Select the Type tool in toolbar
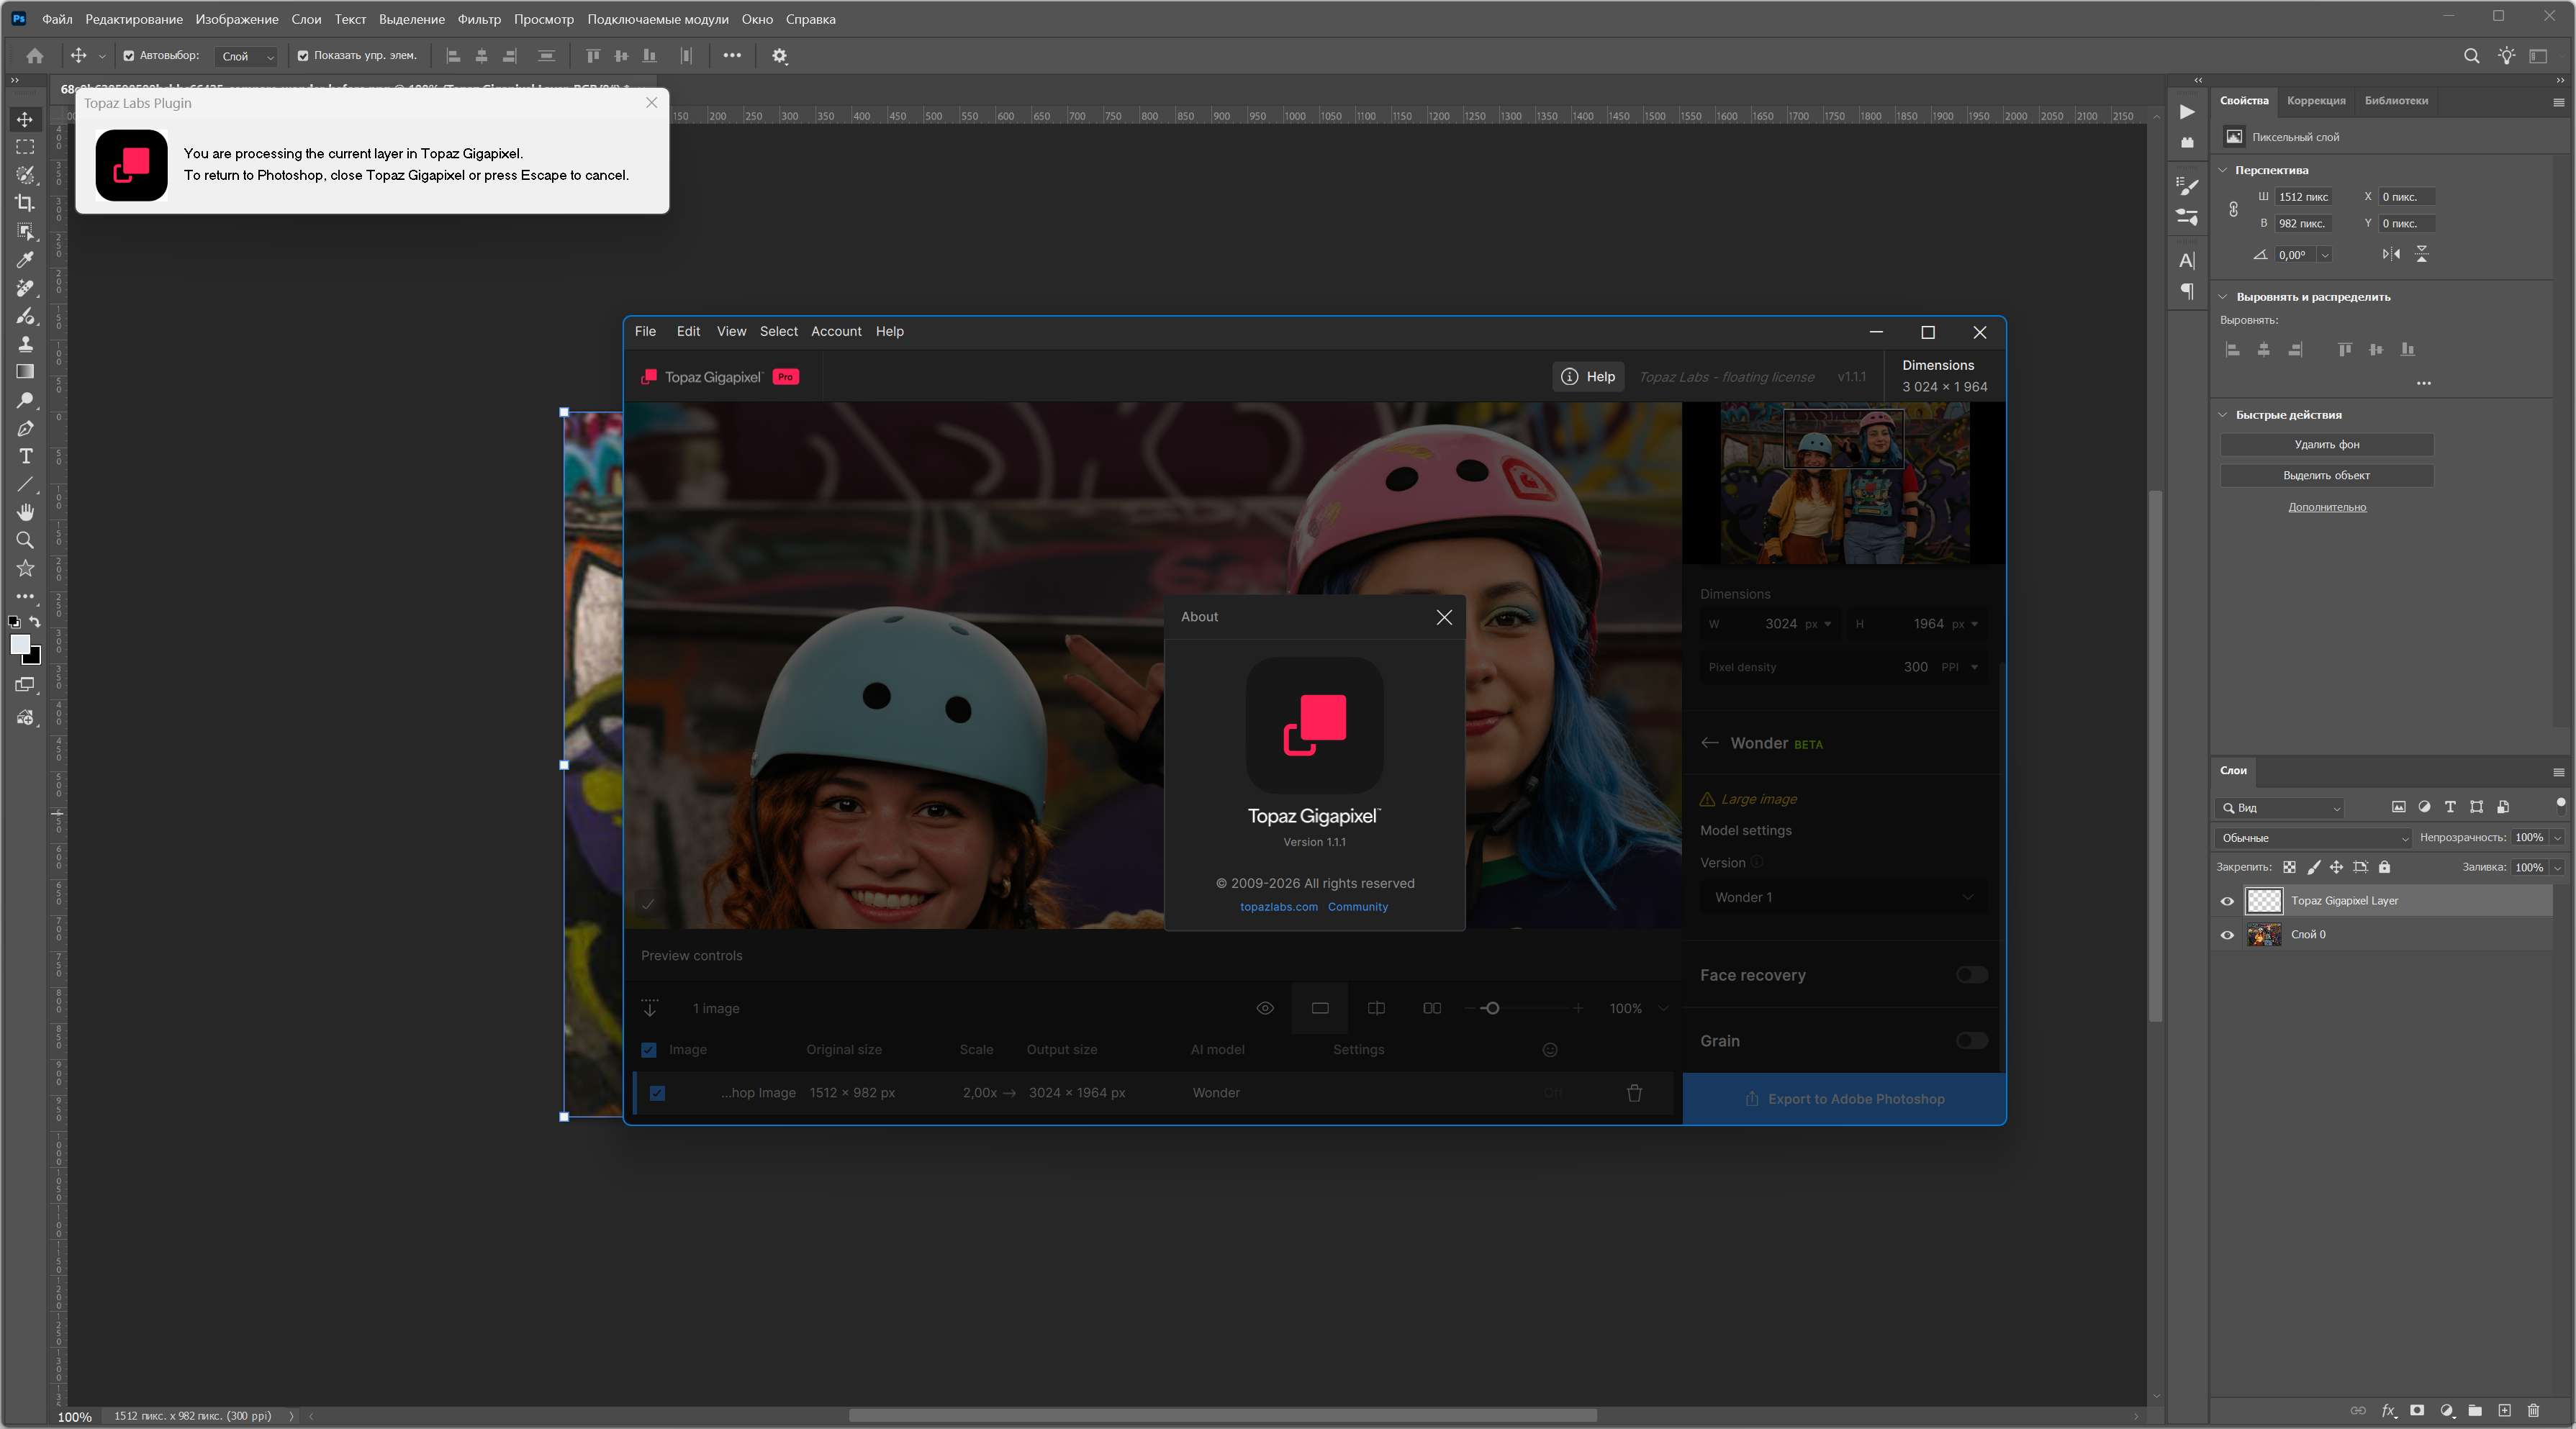Image resolution: width=2576 pixels, height=1429 pixels. click(25, 456)
